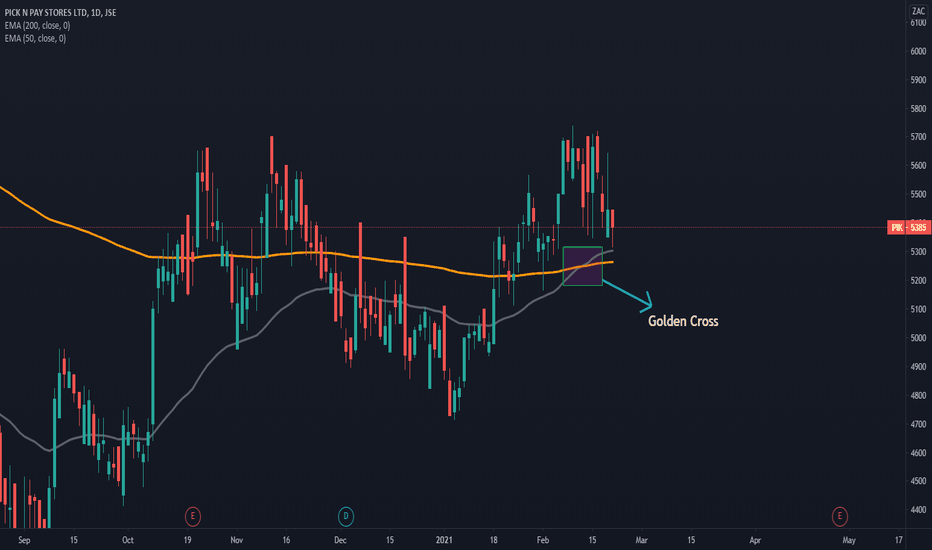Image resolution: width=932 pixels, height=550 pixels.
Task: Click the PIK 5385 current price label
Action: (x=908, y=227)
